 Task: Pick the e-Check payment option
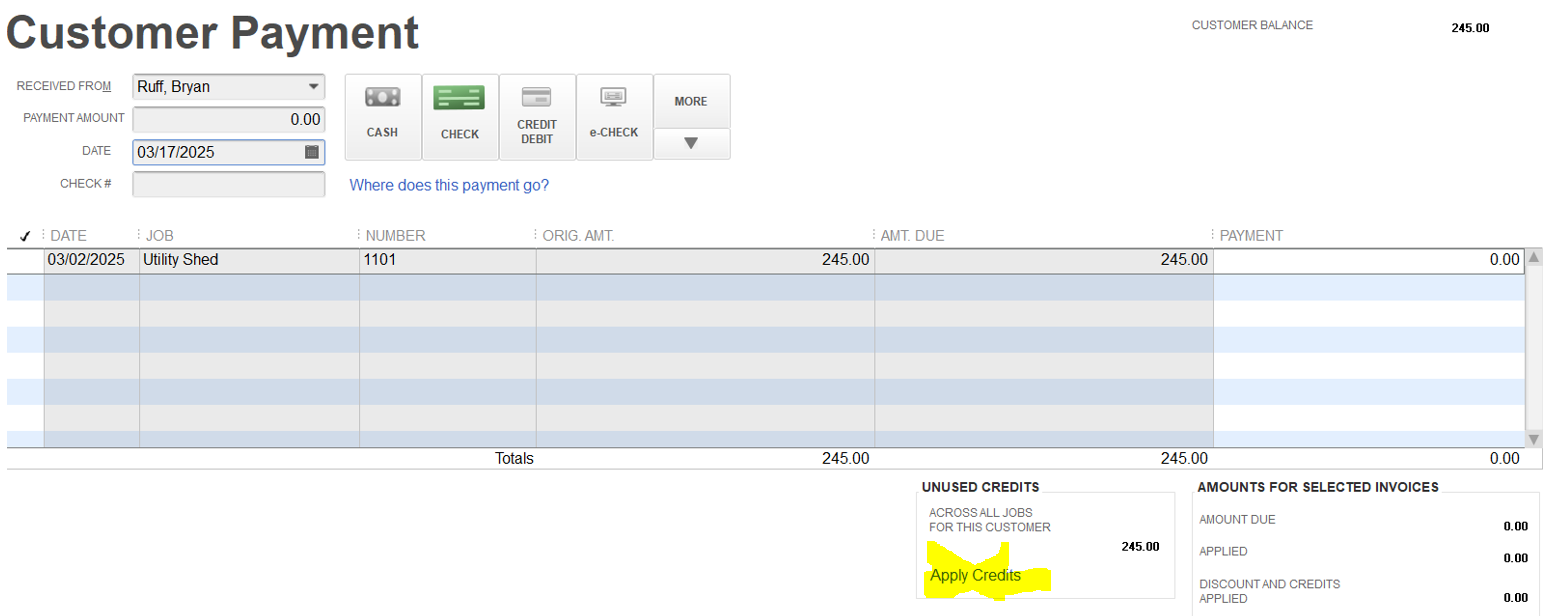click(613, 116)
